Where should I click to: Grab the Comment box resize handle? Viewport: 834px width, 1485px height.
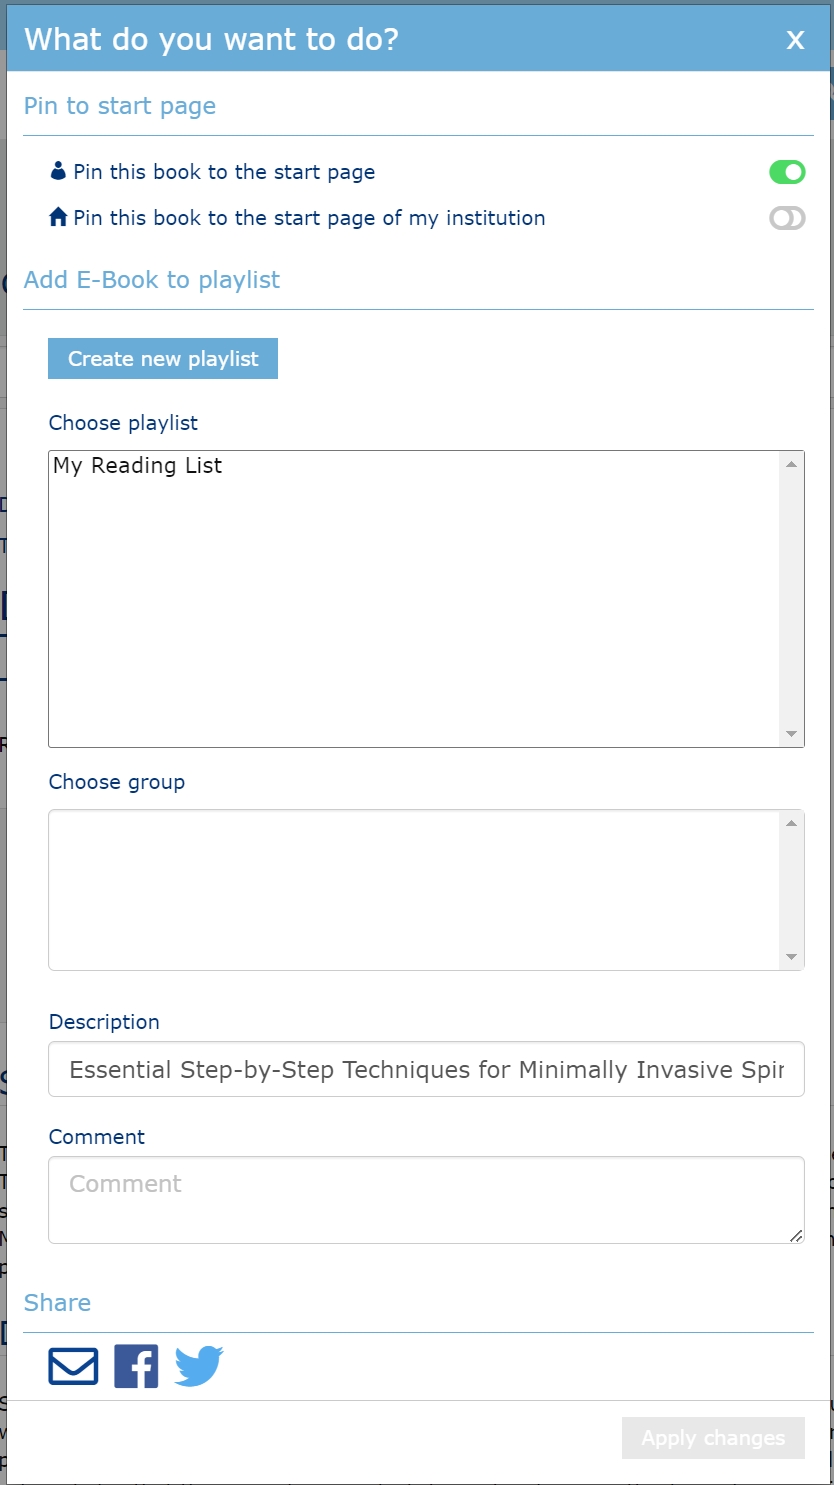pyautogui.click(x=796, y=1236)
